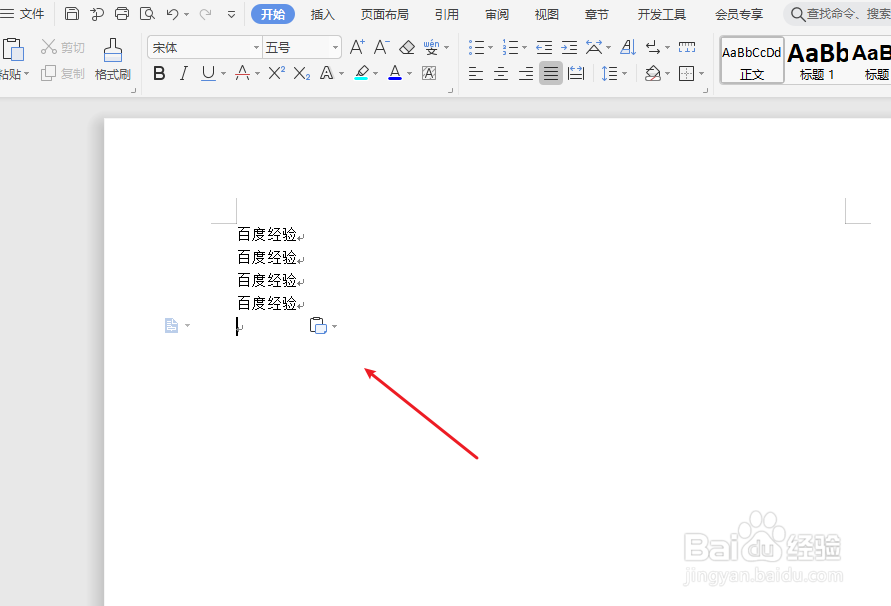Click the borders icon
The height and width of the screenshot is (606, 891).
pos(686,73)
